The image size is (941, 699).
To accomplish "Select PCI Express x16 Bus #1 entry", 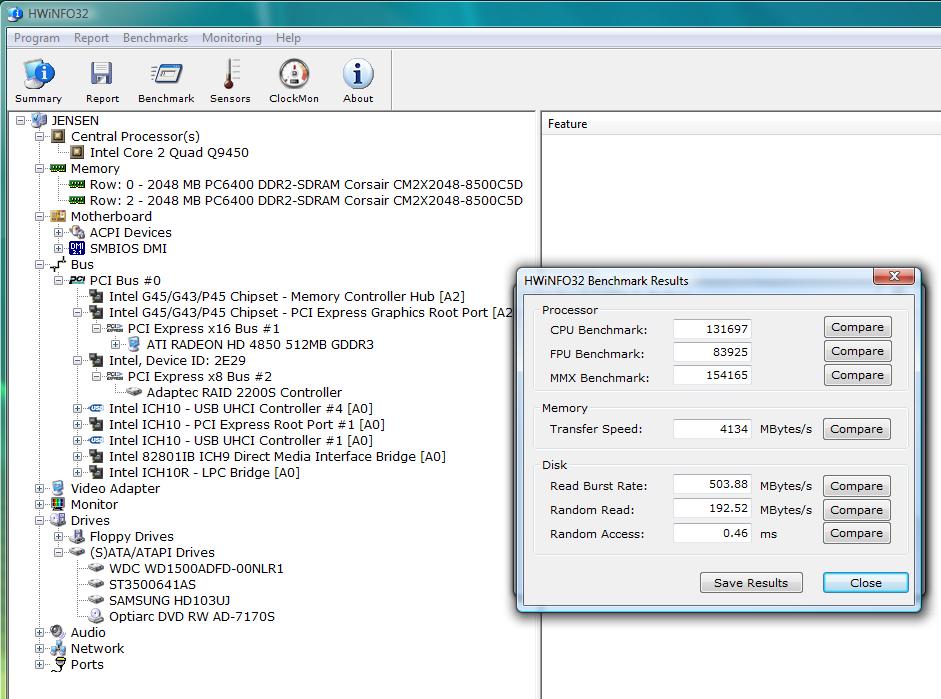I will click(x=203, y=328).
